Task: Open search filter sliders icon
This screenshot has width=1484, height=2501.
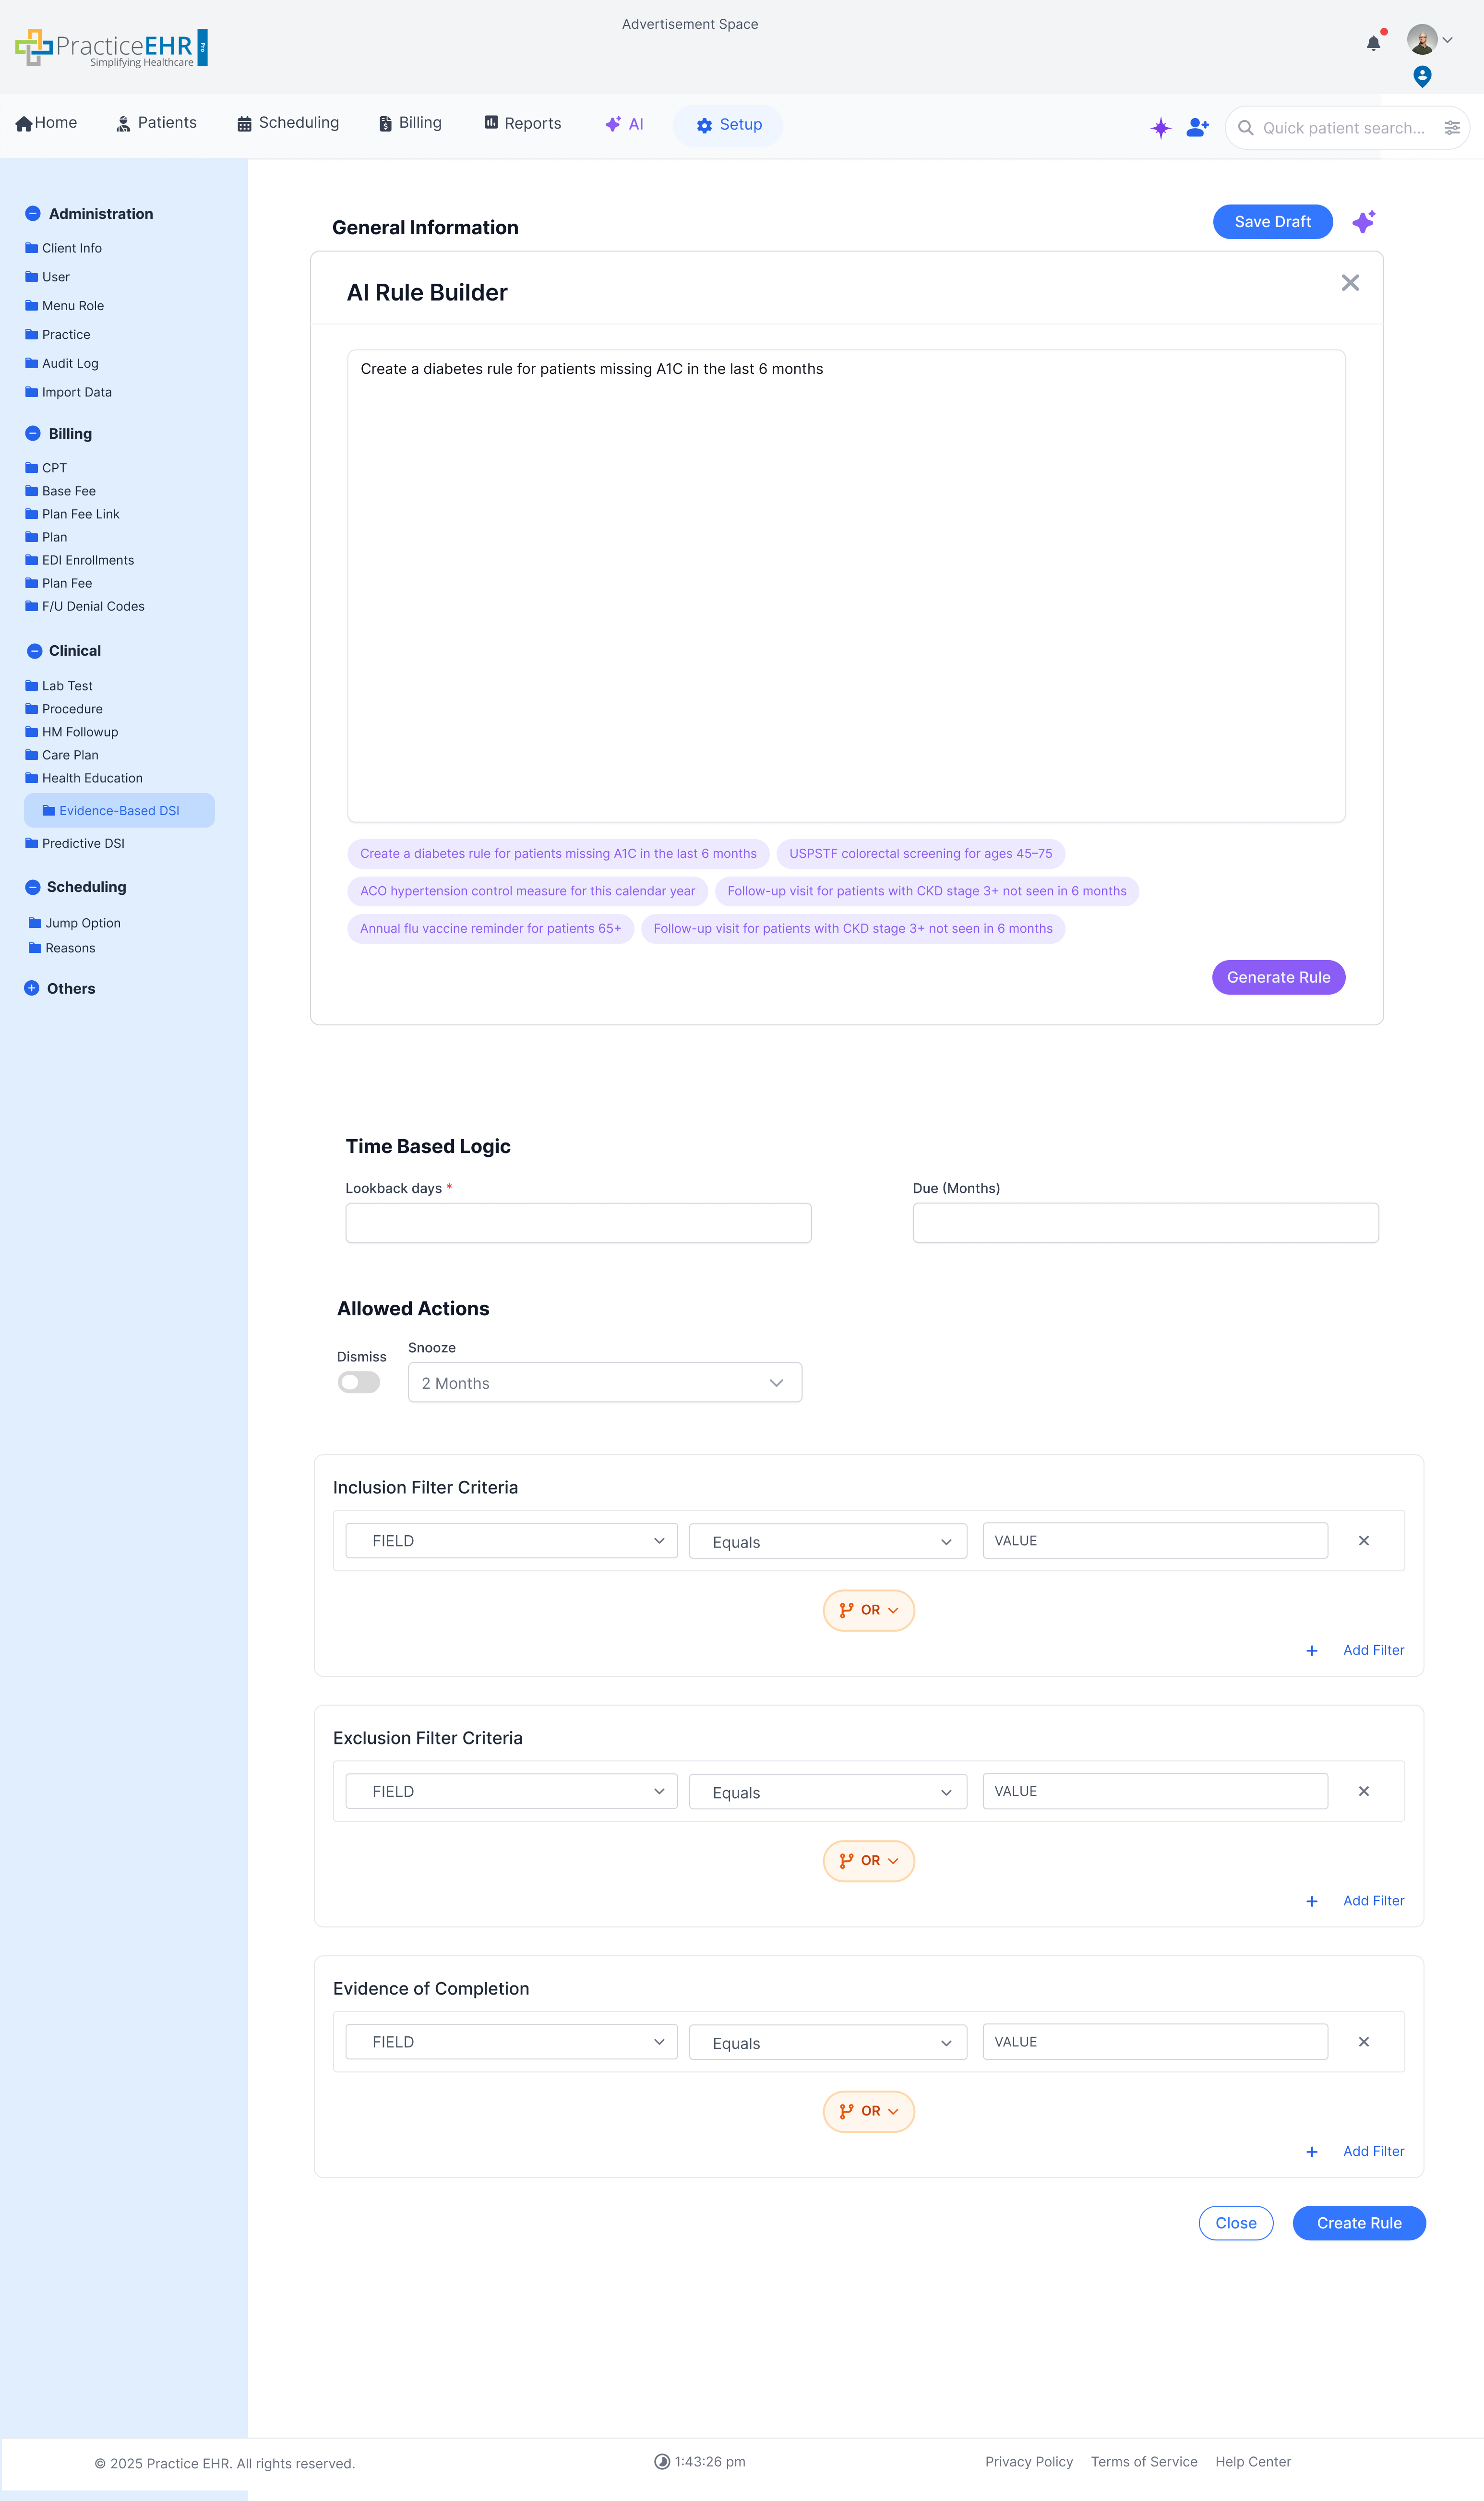Action: coord(1451,128)
